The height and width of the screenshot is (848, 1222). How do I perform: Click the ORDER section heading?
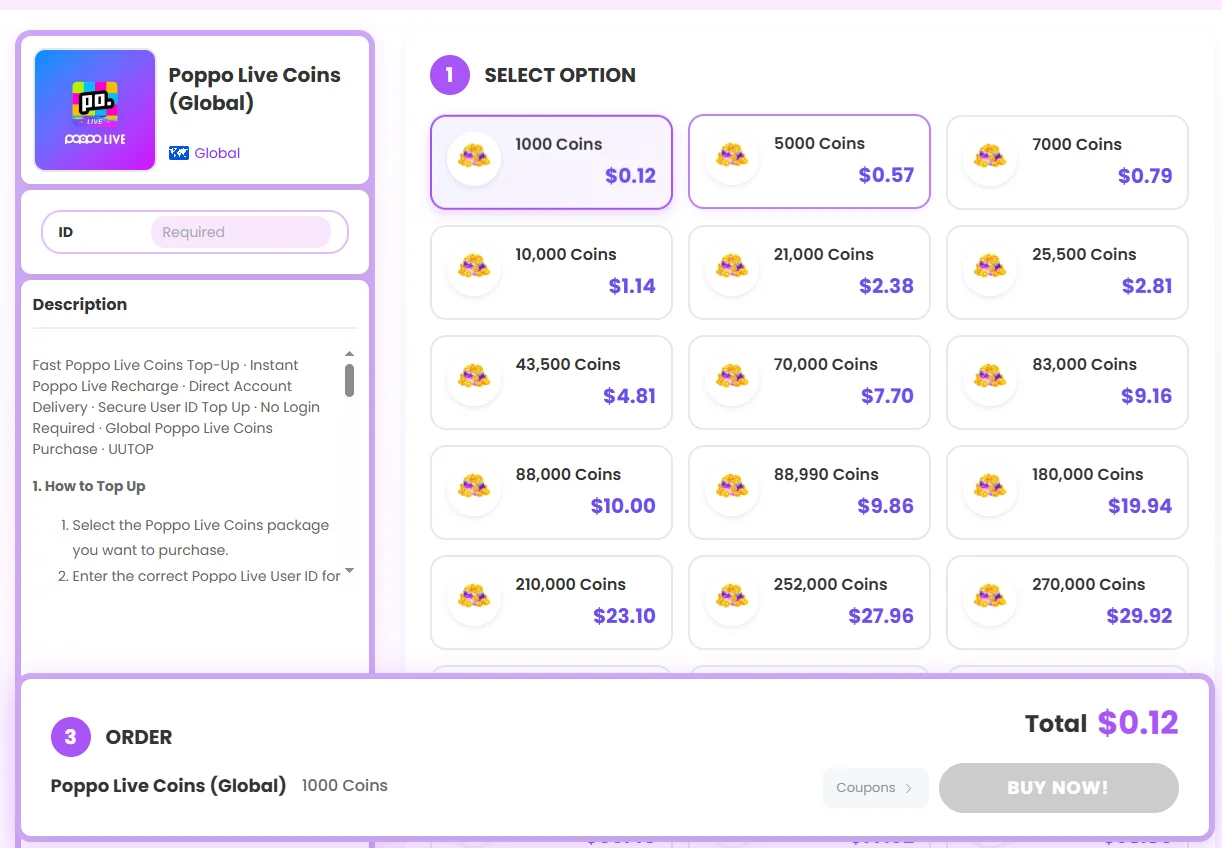pyautogui.click(x=139, y=737)
